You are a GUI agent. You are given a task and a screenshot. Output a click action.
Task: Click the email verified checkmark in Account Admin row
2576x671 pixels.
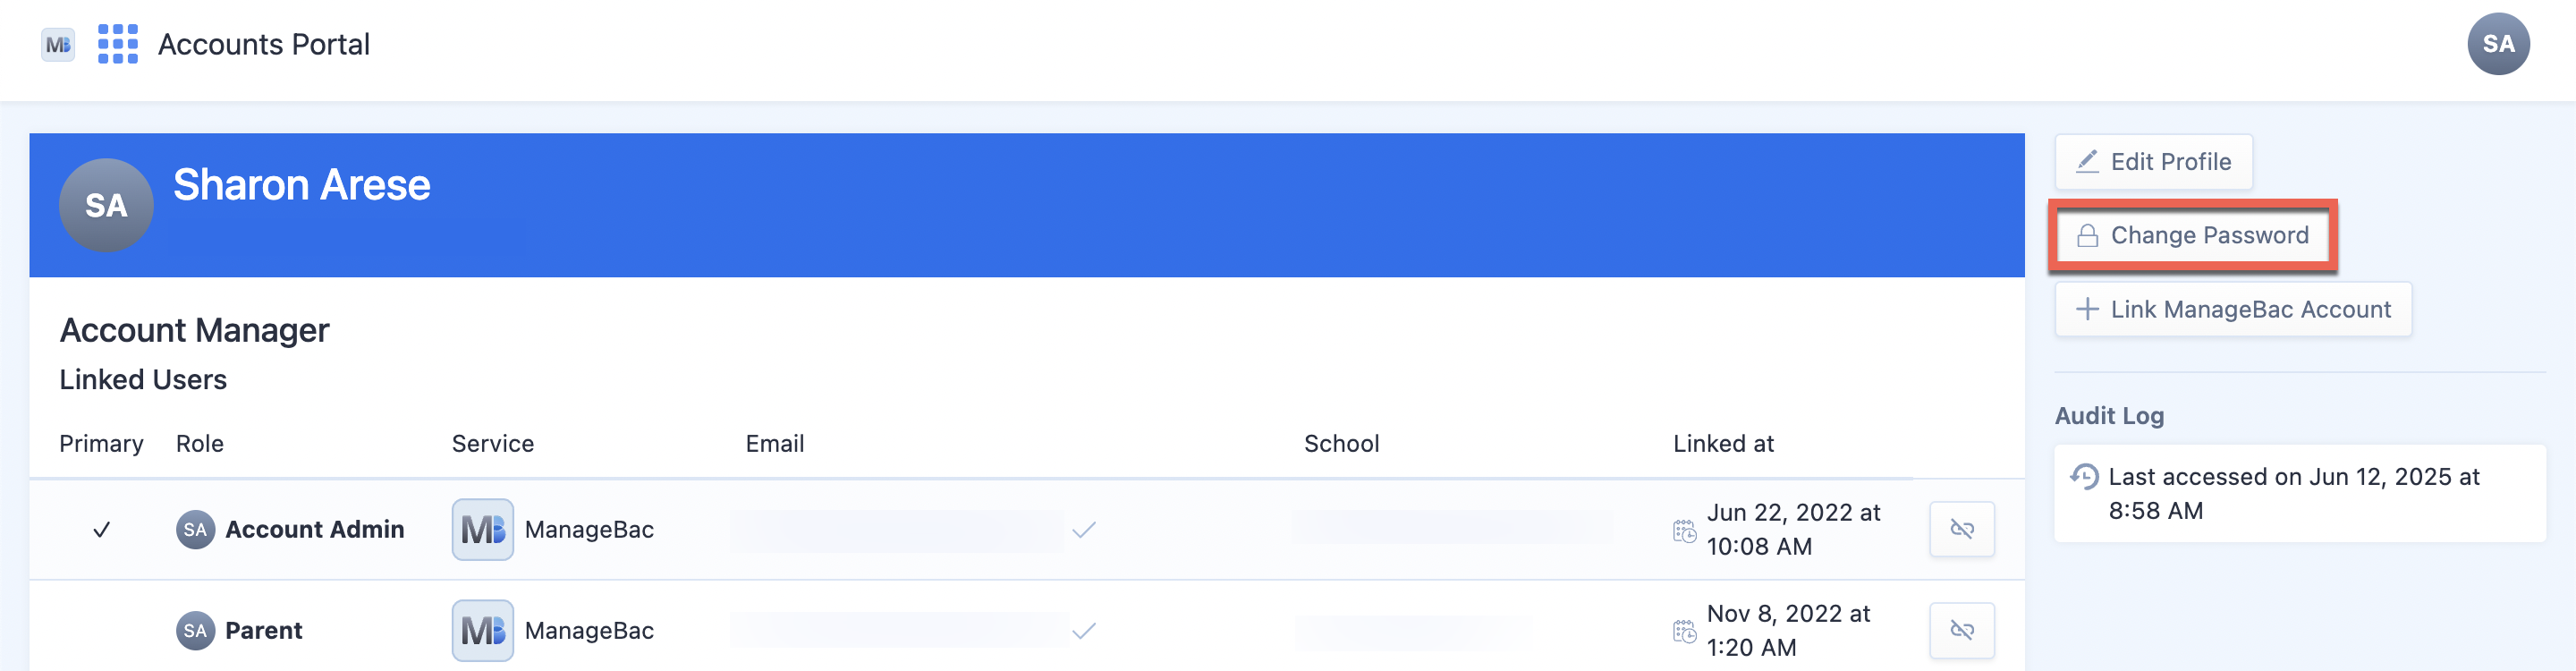pyautogui.click(x=1084, y=530)
